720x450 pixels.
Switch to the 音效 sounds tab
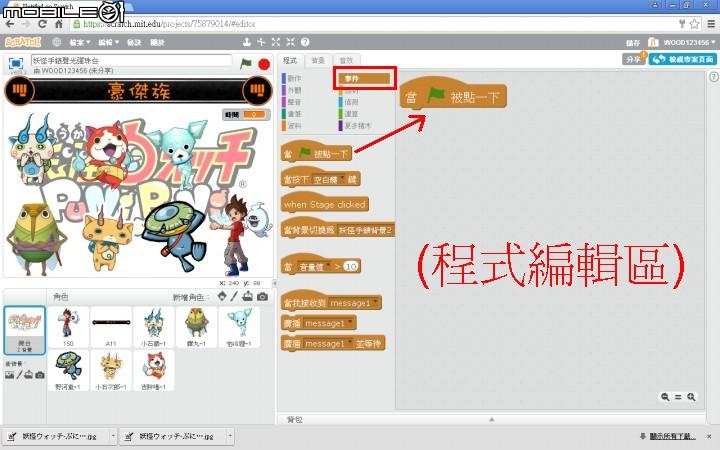346,61
